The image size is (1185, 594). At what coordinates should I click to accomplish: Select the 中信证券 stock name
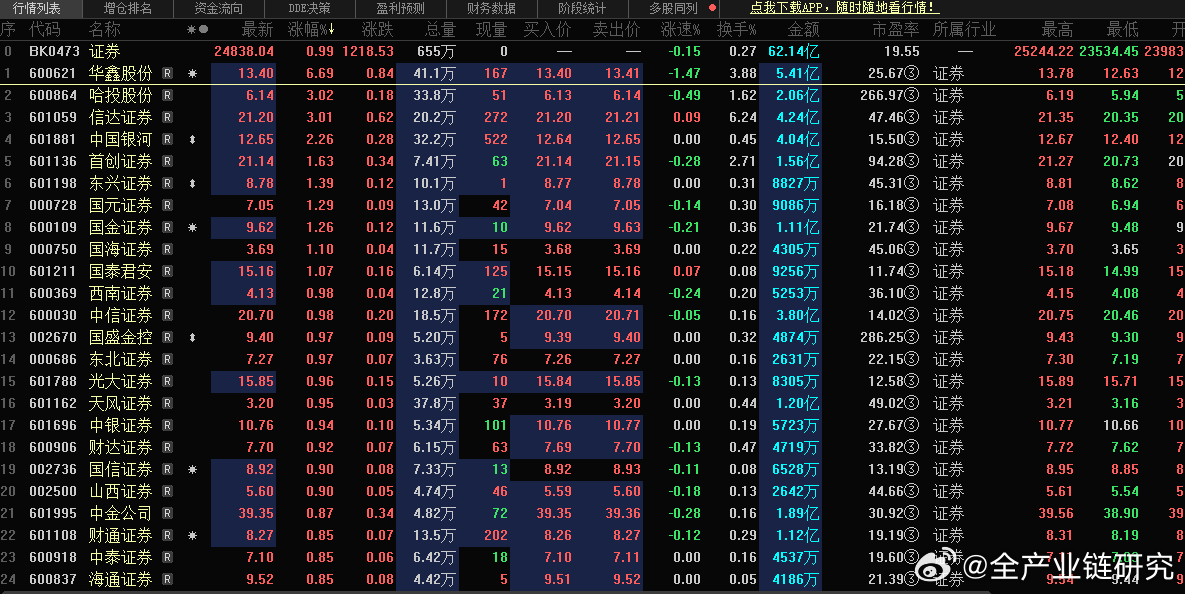pos(121,315)
